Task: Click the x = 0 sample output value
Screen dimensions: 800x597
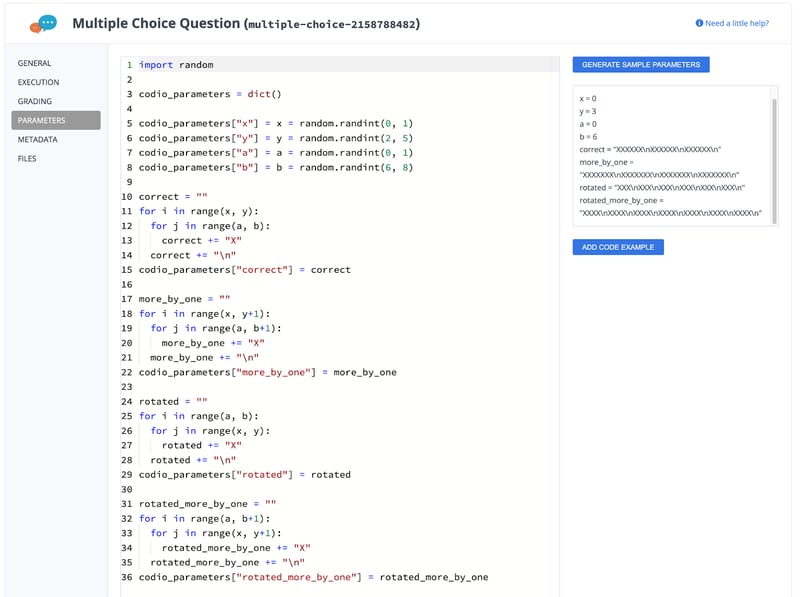Action: (586, 99)
